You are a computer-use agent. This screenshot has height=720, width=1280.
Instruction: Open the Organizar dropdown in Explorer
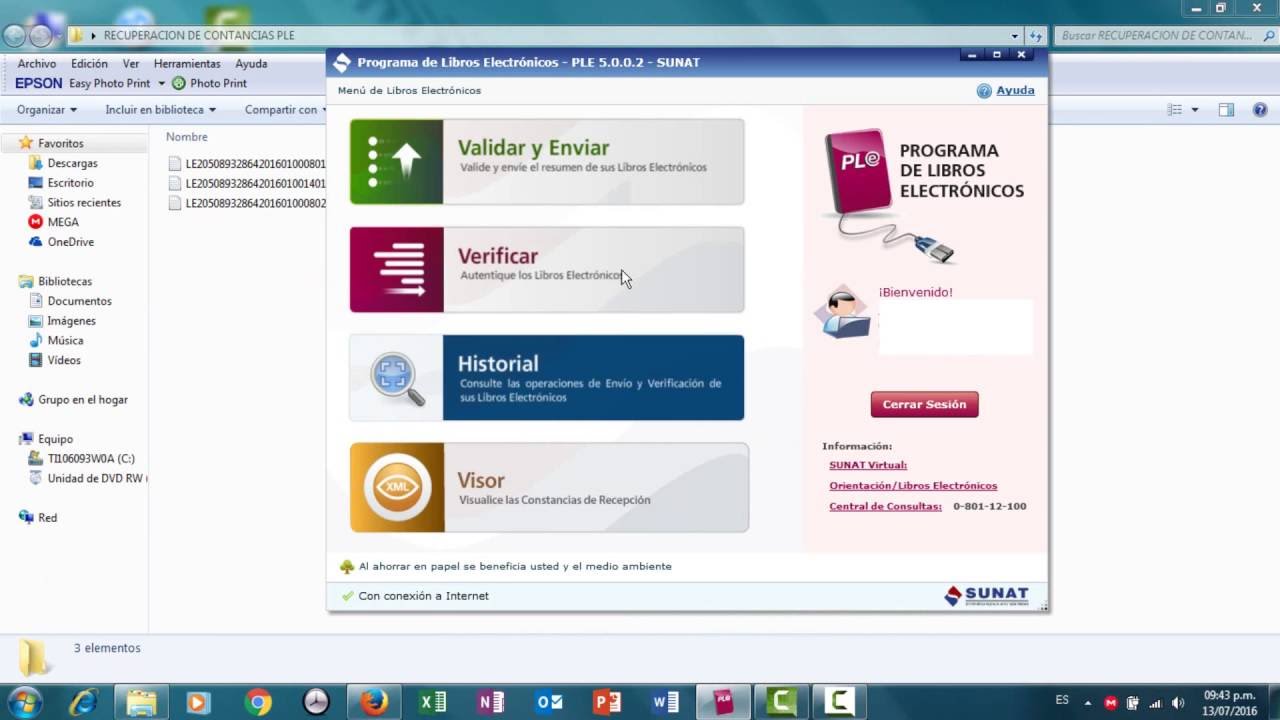47,110
